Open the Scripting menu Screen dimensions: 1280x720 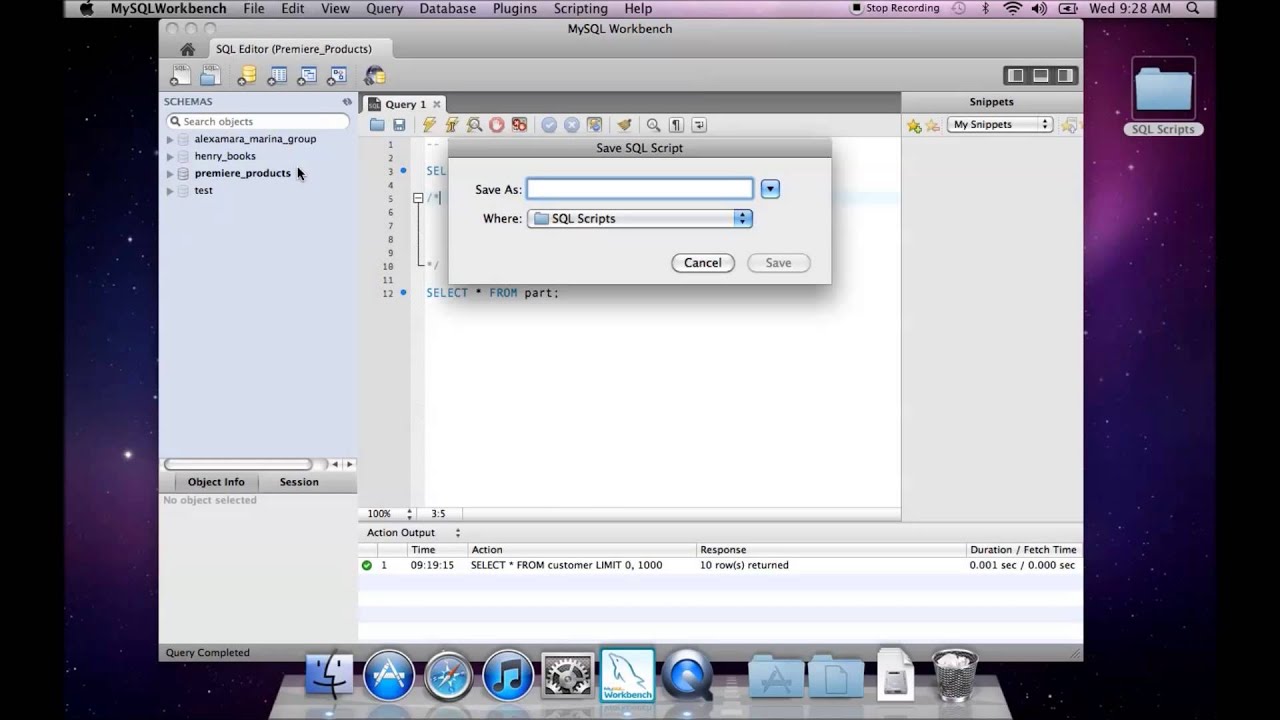click(581, 8)
